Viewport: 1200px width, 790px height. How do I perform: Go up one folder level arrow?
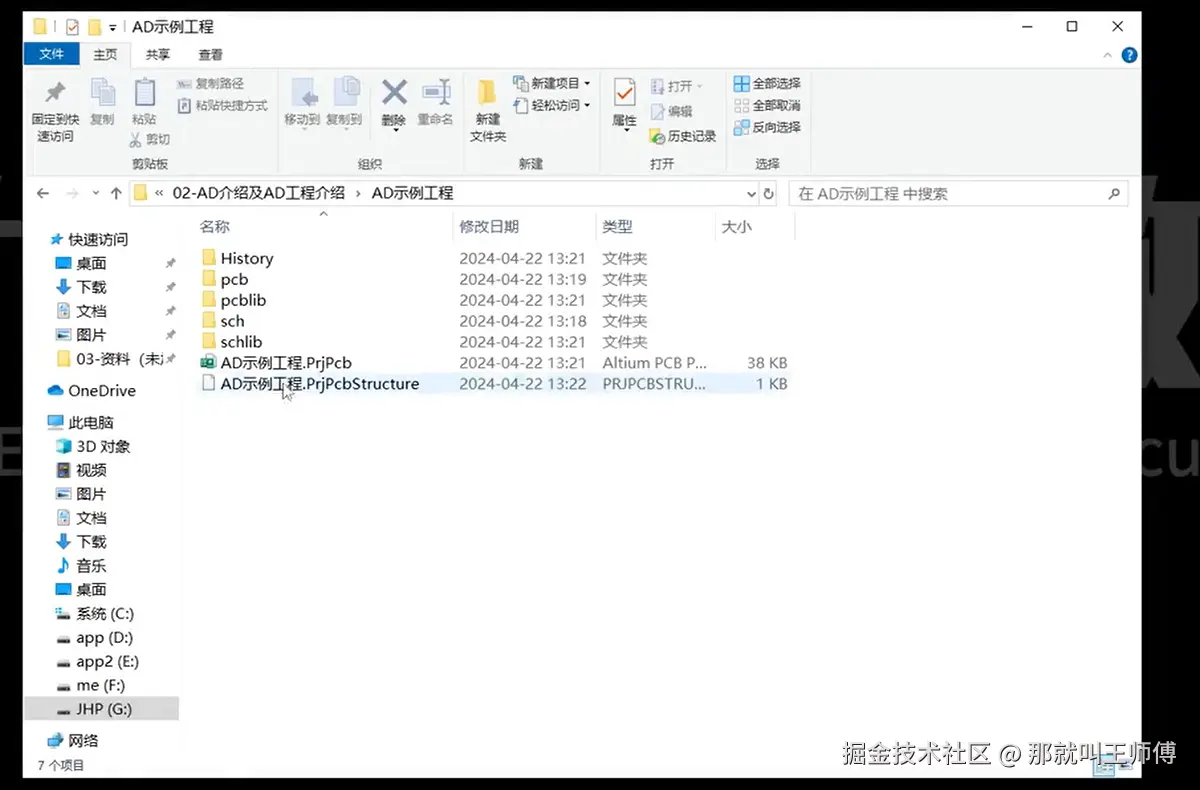tap(116, 193)
